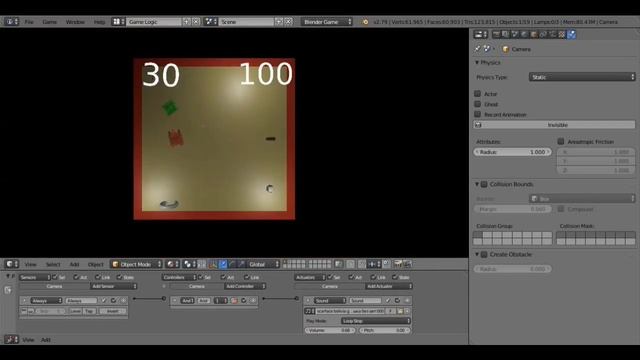
Task: Open the screen layout browse icon
Action: (118, 22)
